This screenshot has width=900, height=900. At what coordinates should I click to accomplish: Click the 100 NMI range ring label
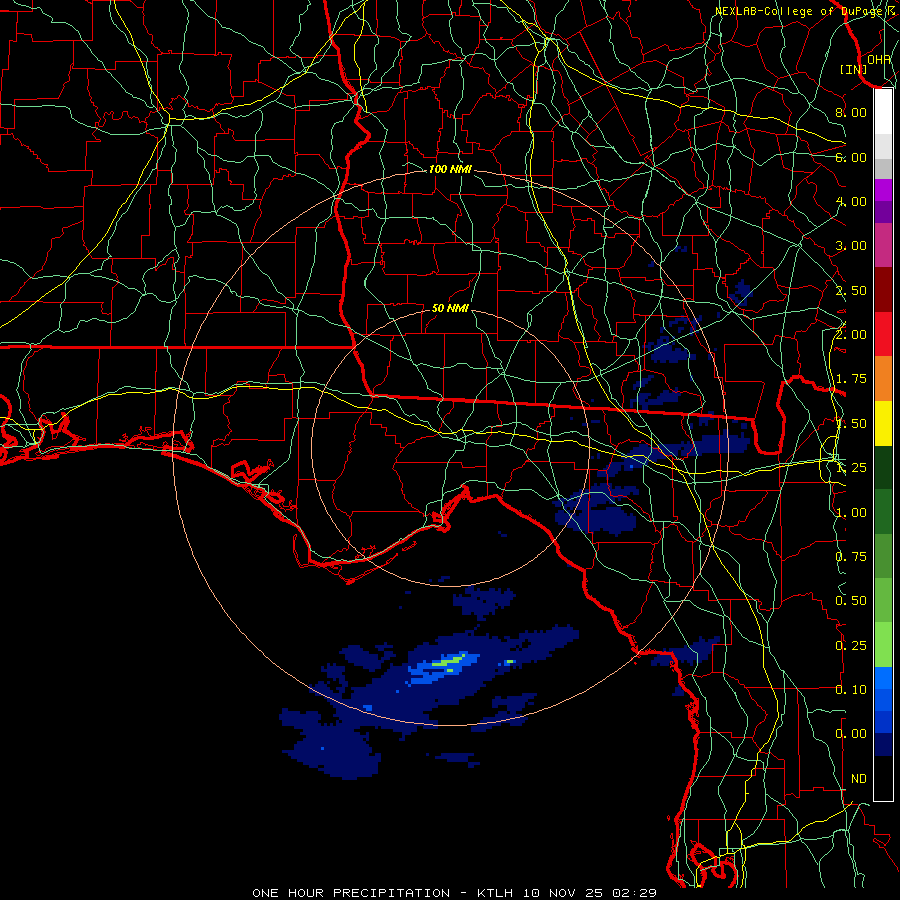[x=450, y=169]
